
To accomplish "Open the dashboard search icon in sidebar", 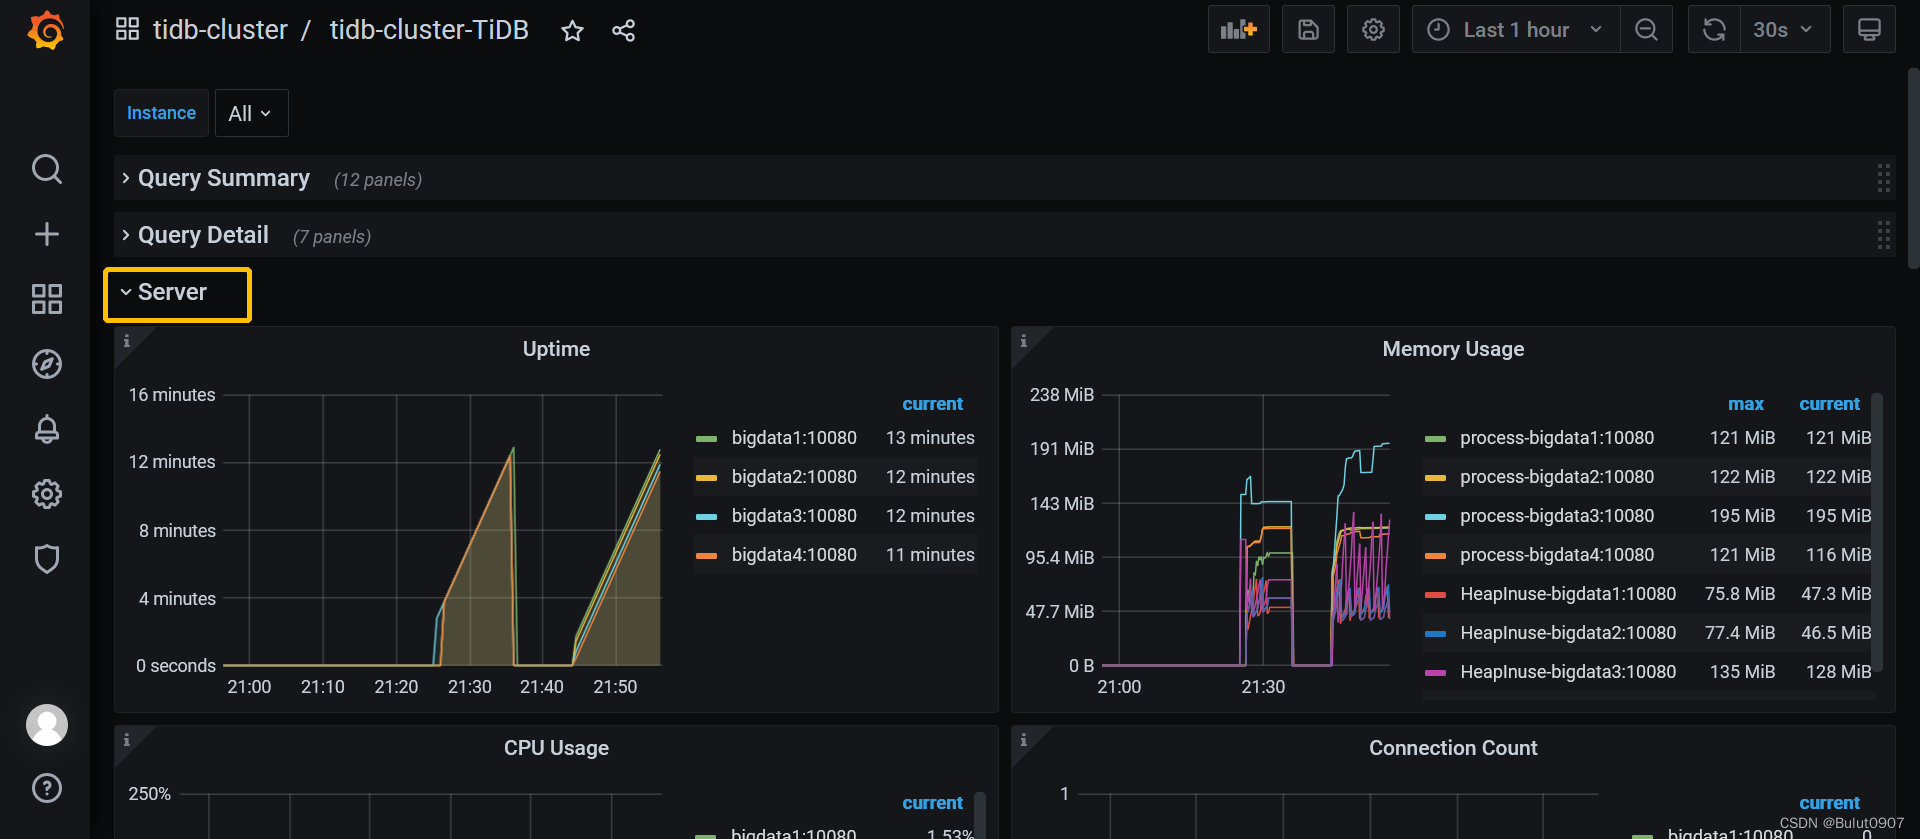I will [x=47, y=169].
